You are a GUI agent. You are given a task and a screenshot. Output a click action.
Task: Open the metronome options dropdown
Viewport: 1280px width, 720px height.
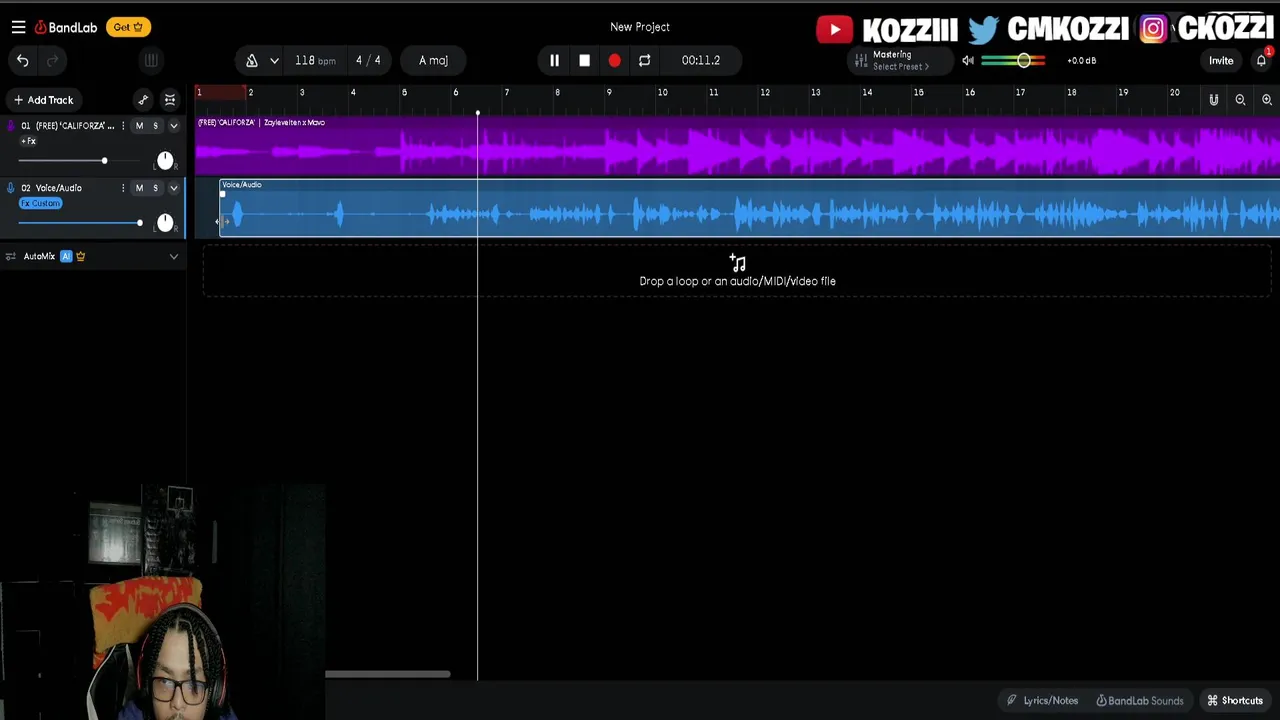tap(274, 60)
